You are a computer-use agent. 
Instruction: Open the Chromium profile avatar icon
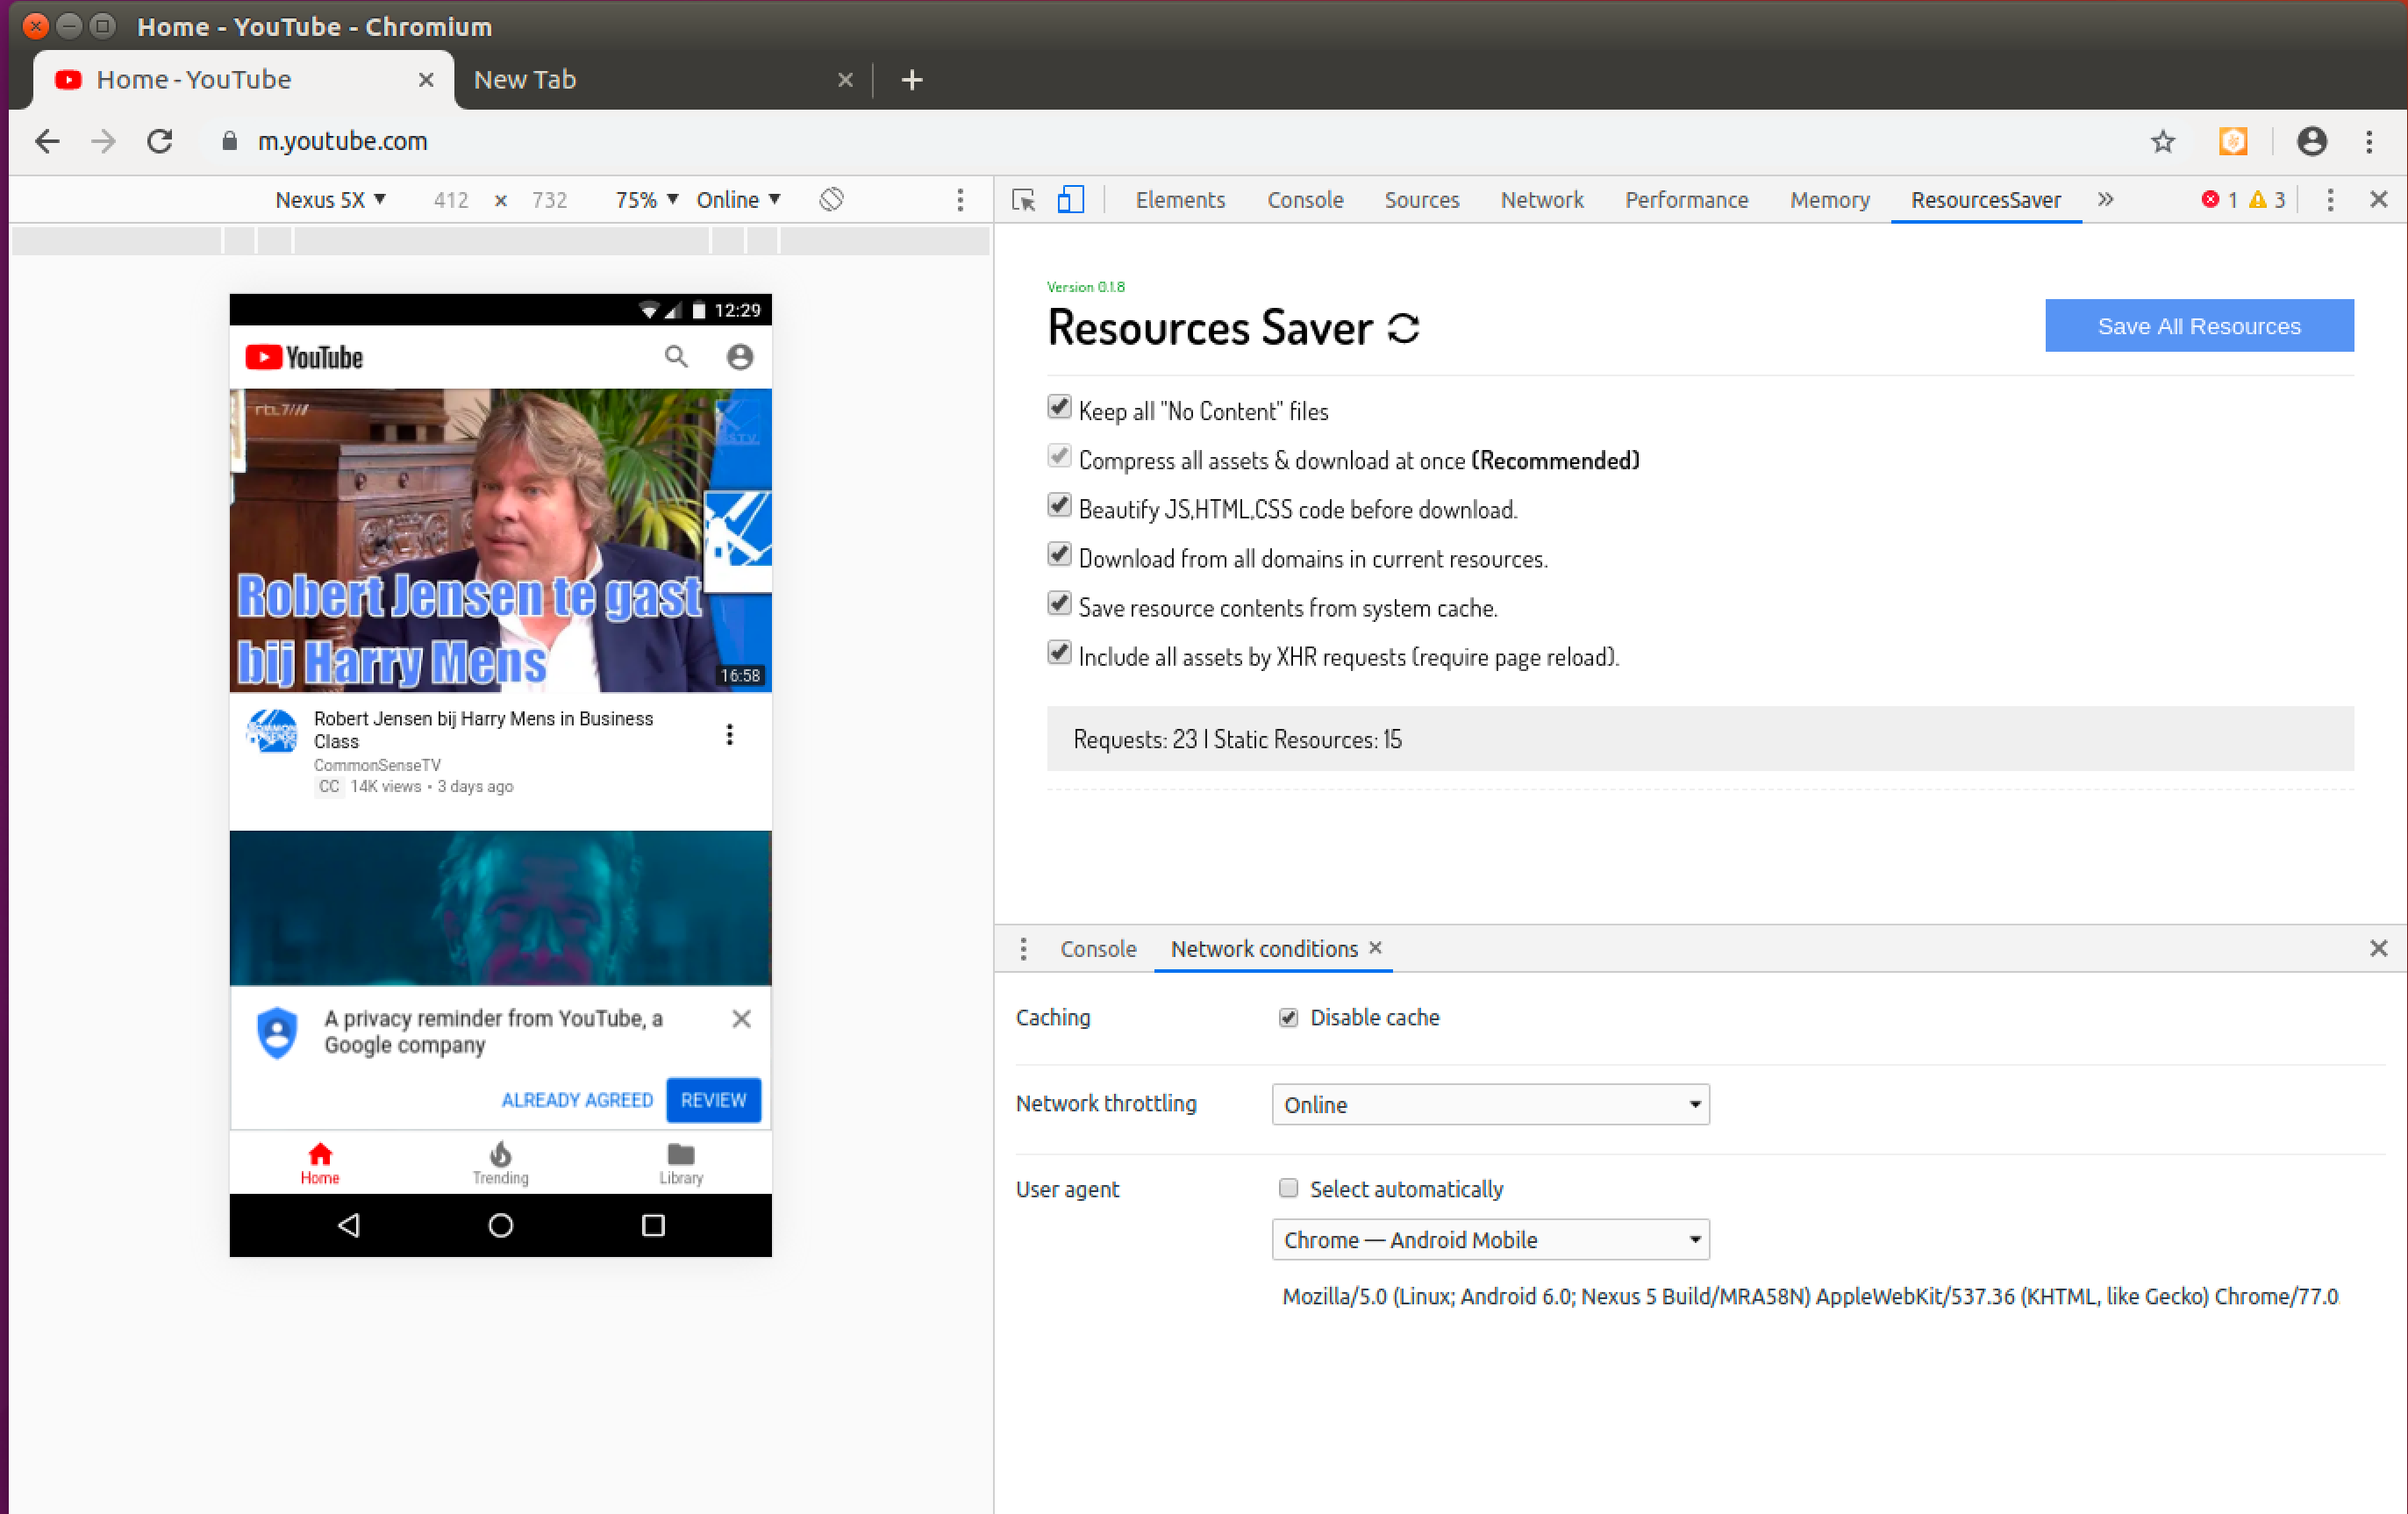click(2312, 141)
